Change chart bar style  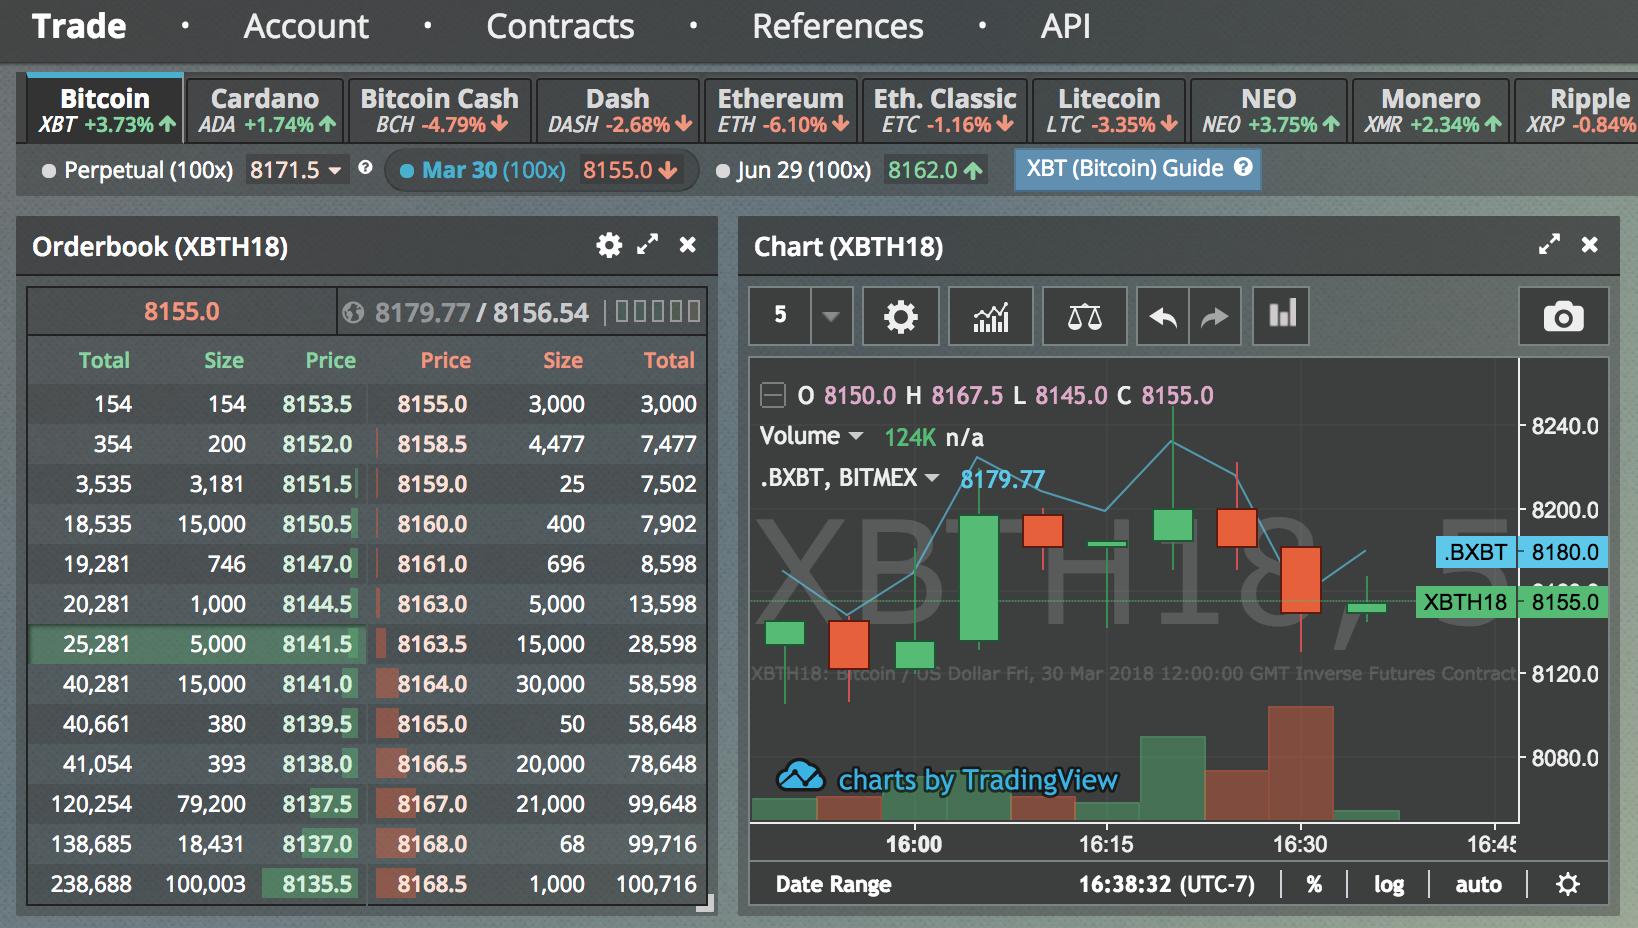1281,316
